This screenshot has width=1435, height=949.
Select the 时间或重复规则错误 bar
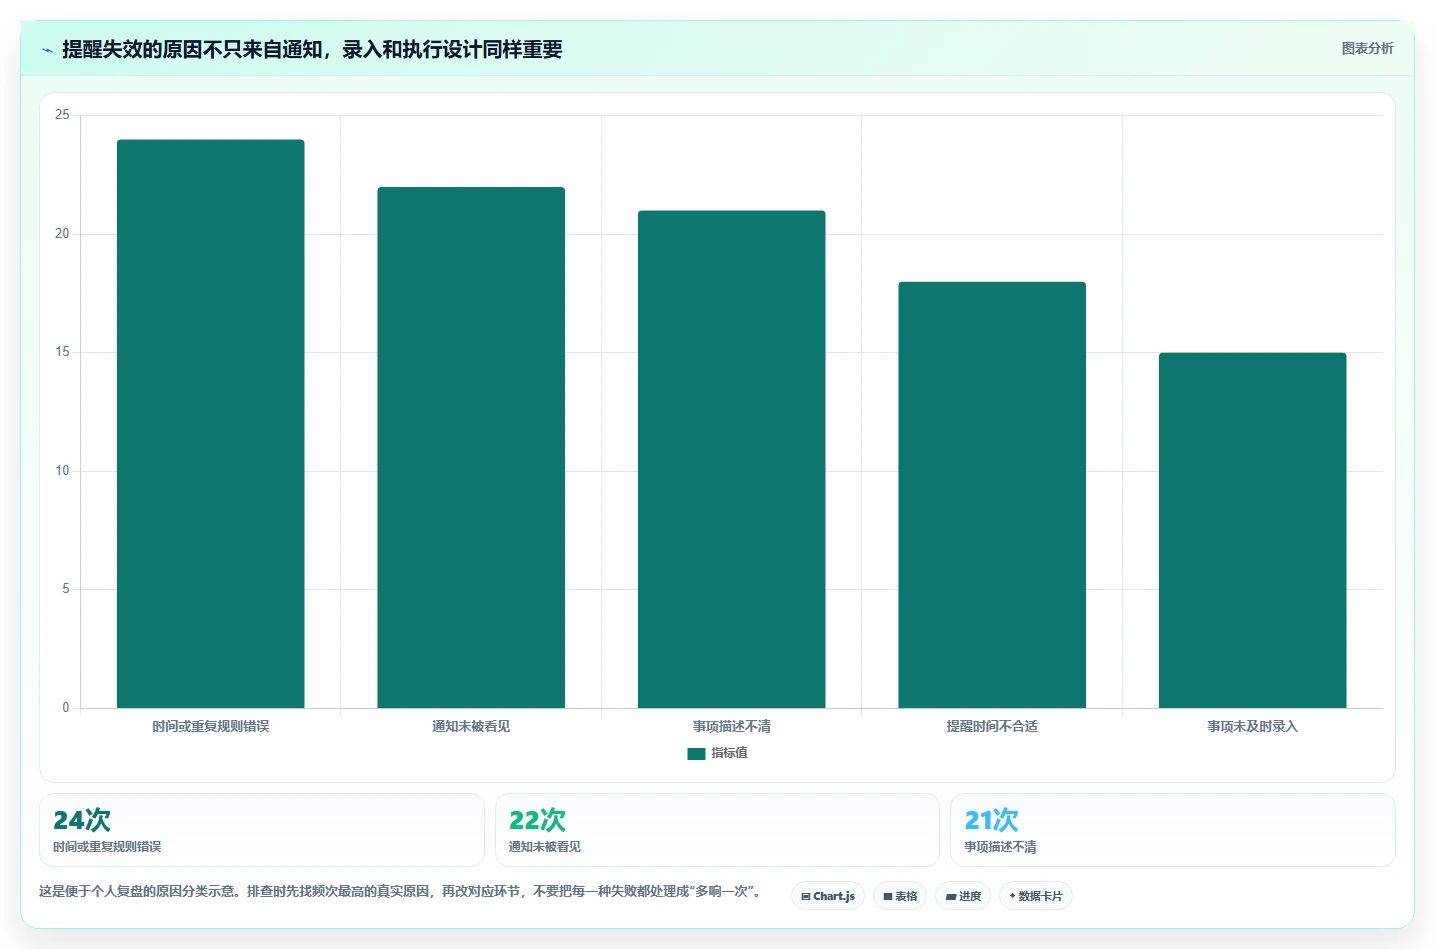tap(211, 424)
